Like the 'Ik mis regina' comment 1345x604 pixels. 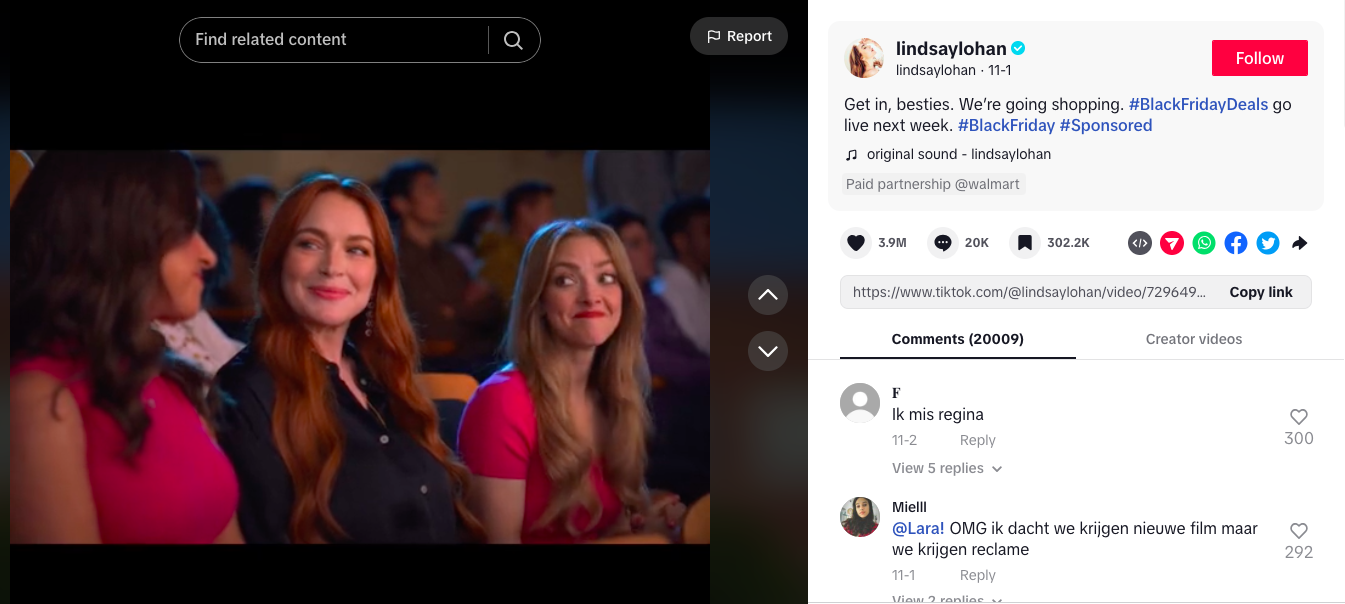coord(1298,417)
